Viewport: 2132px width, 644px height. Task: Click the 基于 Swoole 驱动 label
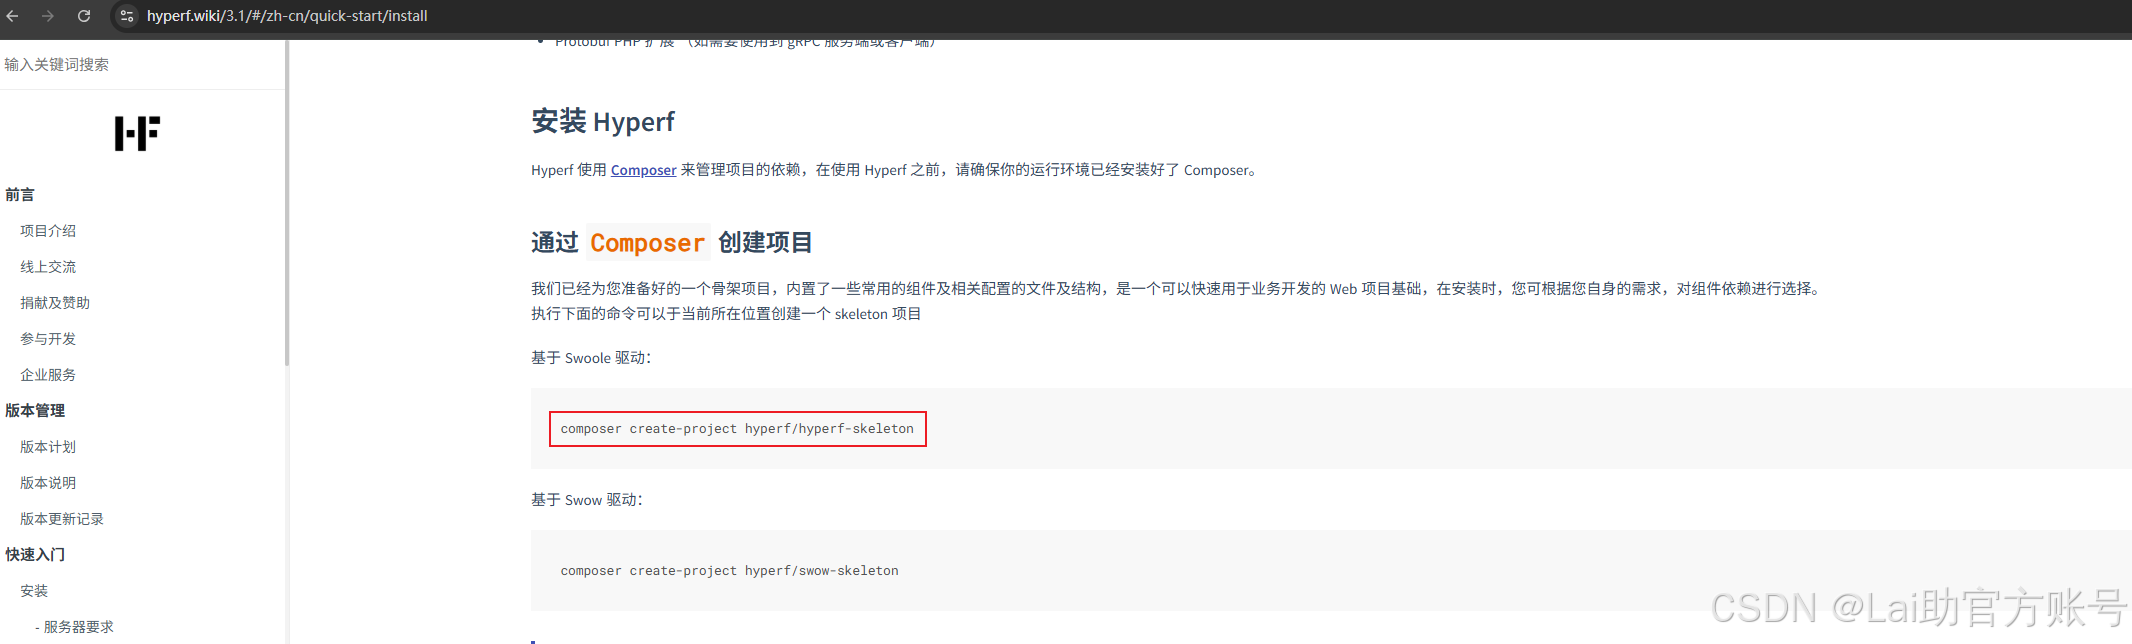click(x=591, y=358)
